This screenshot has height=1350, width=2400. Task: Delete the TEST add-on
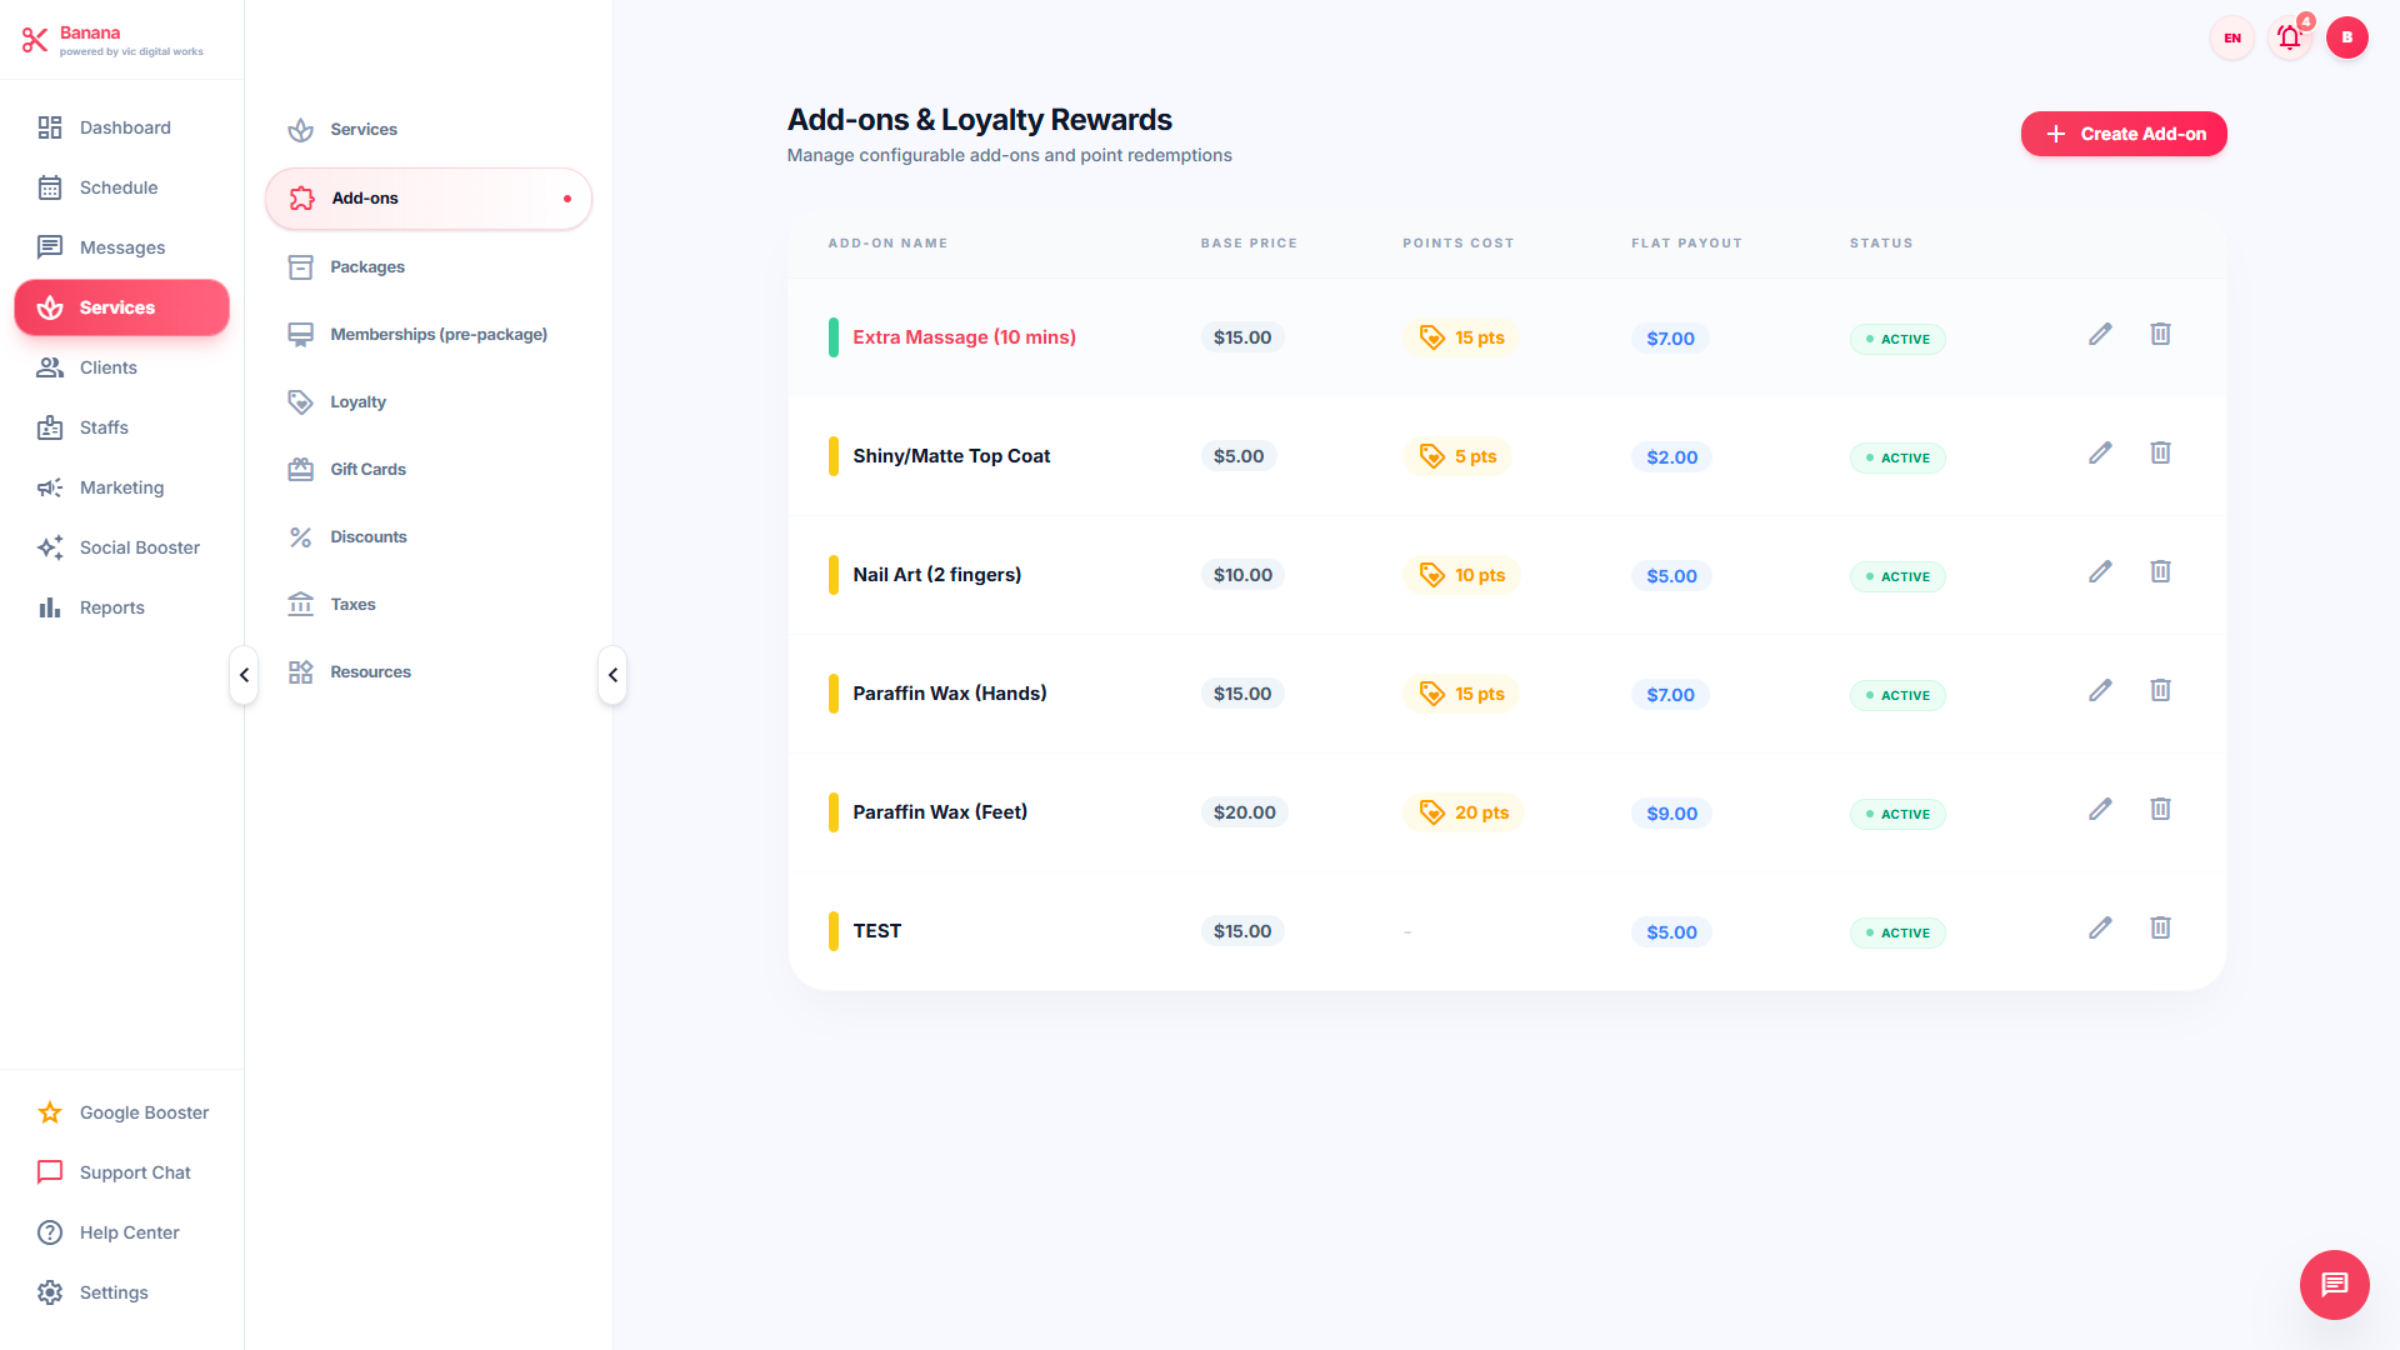click(x=2160, y=928)
